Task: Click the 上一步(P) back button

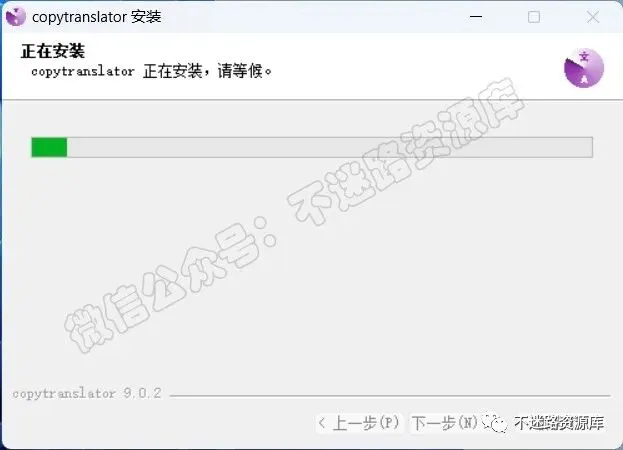Action: pos(360,423)
